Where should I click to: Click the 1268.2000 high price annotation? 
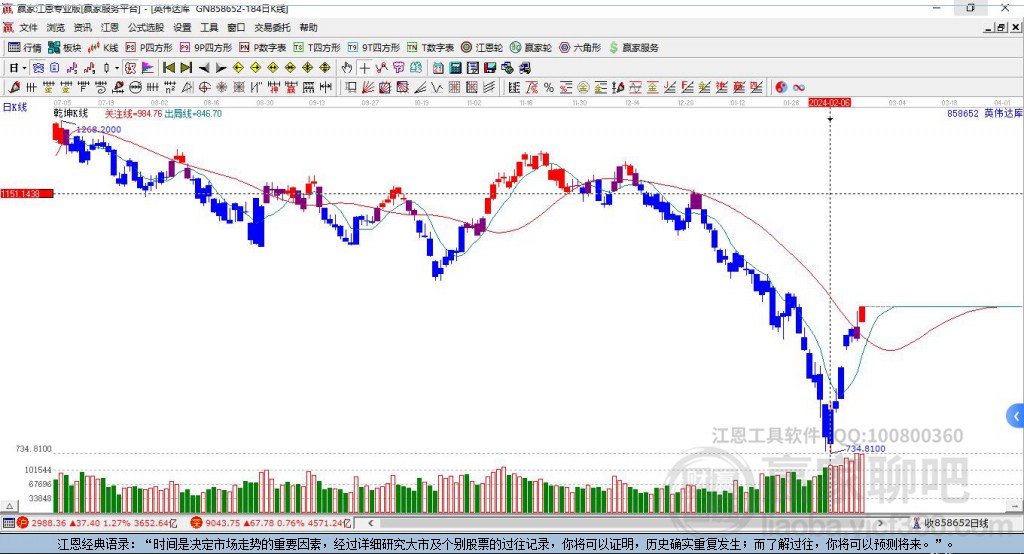[x=99, y=129]
